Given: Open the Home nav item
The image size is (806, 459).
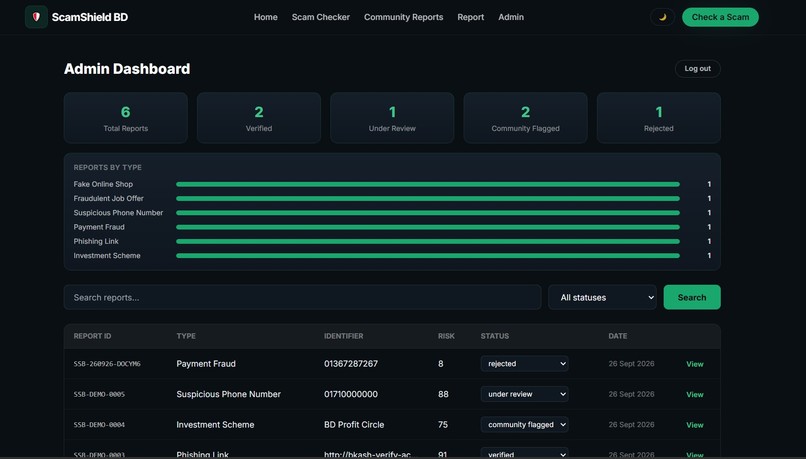Looking at the screenshot, I should tap(265, 17).
